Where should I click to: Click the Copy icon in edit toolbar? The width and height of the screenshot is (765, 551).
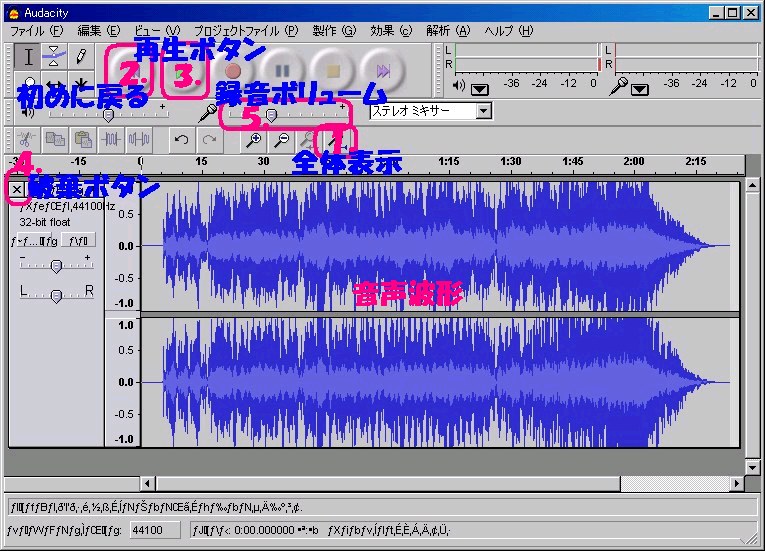pos(55,140)
